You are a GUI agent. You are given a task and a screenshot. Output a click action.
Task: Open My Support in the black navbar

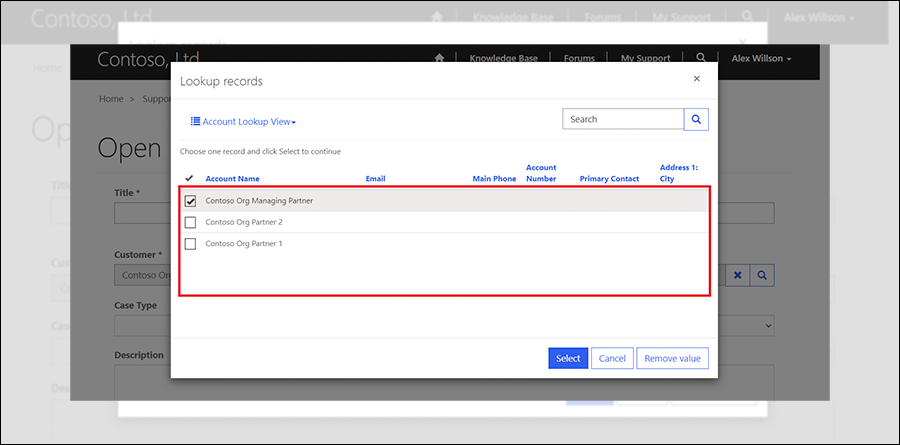pos(645,58)
